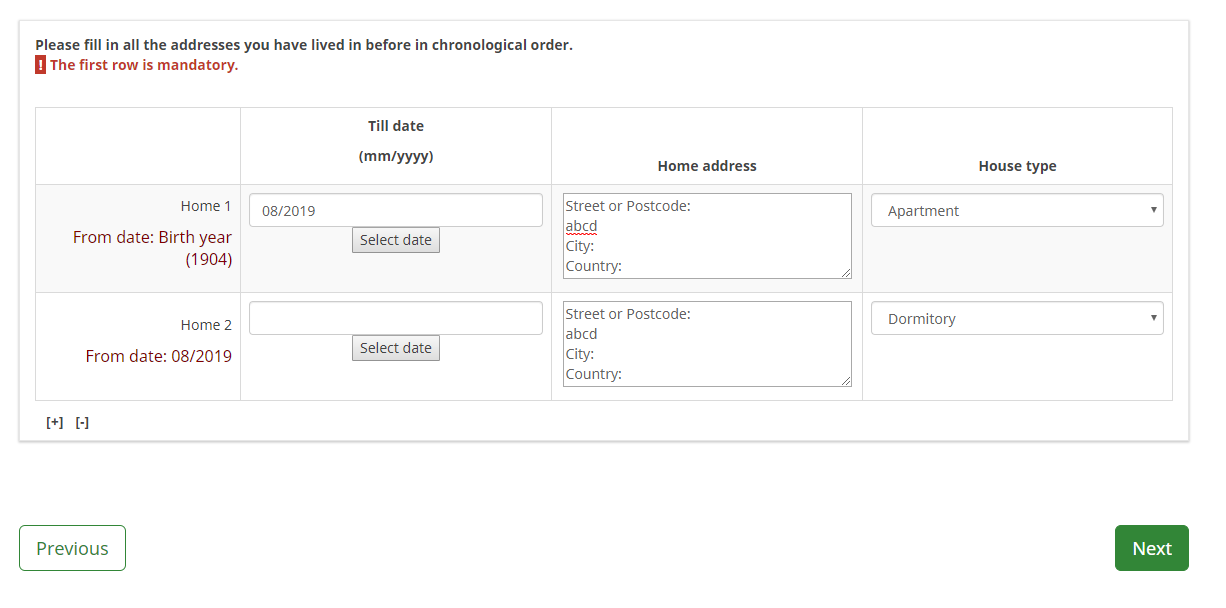Click the Home address column header
Image resolution: width=1226 pixels, height=608 pixels.
707,166
